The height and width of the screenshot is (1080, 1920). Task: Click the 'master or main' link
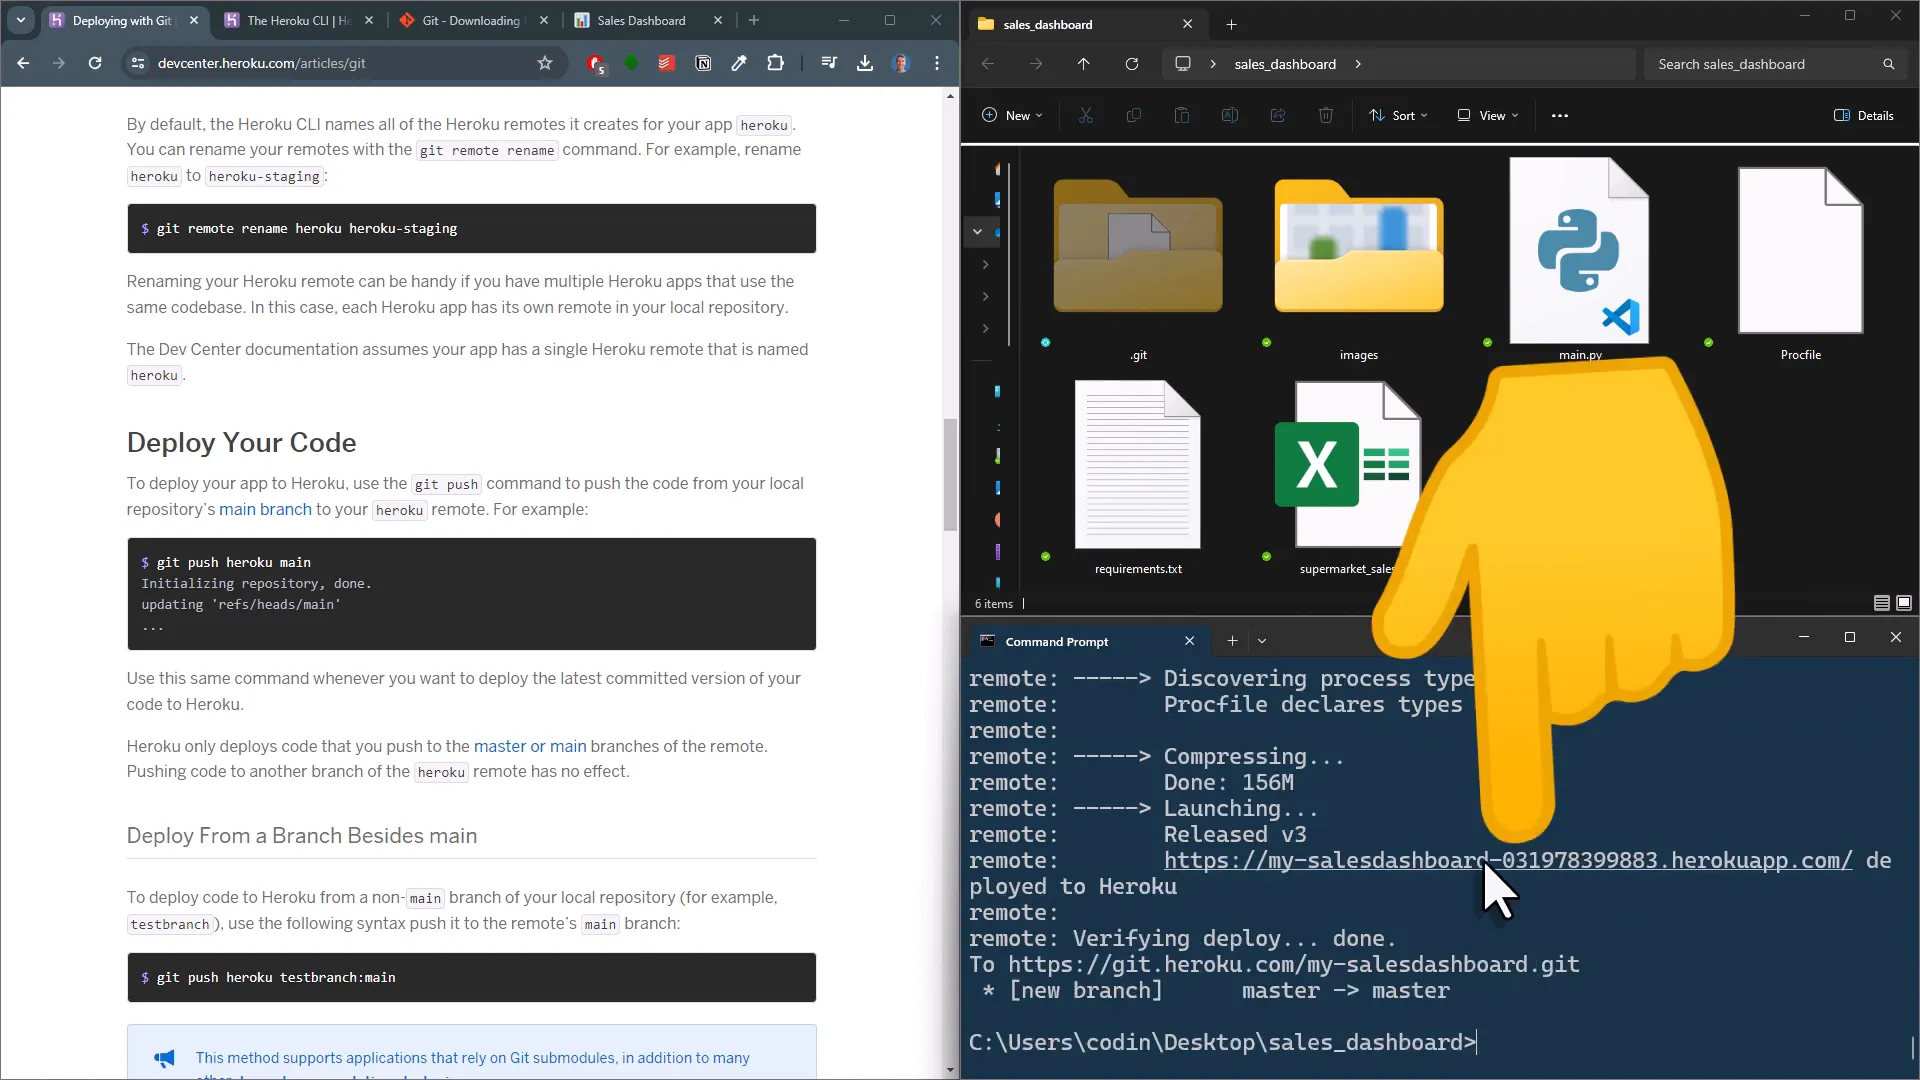click(x=530, y=746)
